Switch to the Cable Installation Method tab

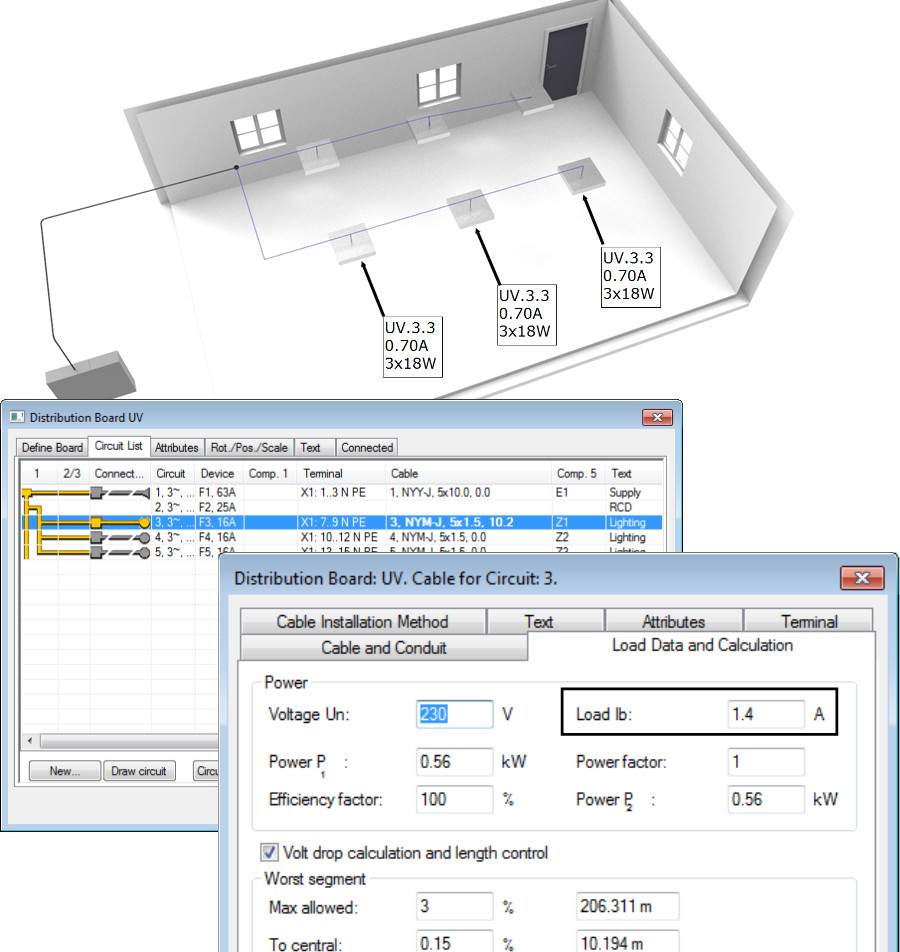pyautogui.click(x=362, y=622)
